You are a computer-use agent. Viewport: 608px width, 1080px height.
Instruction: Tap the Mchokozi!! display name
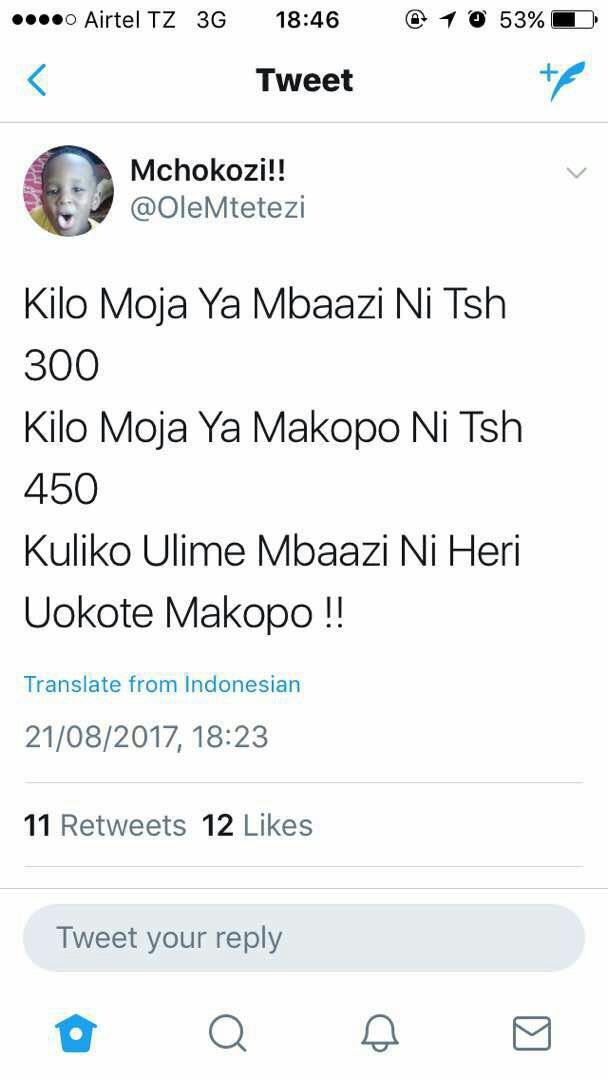[208, 171]
